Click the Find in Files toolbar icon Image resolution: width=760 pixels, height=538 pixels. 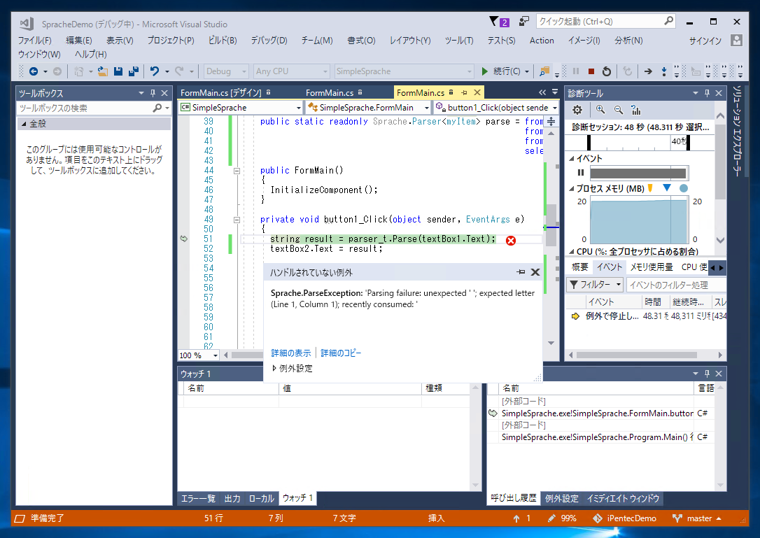tap(545, 71)
